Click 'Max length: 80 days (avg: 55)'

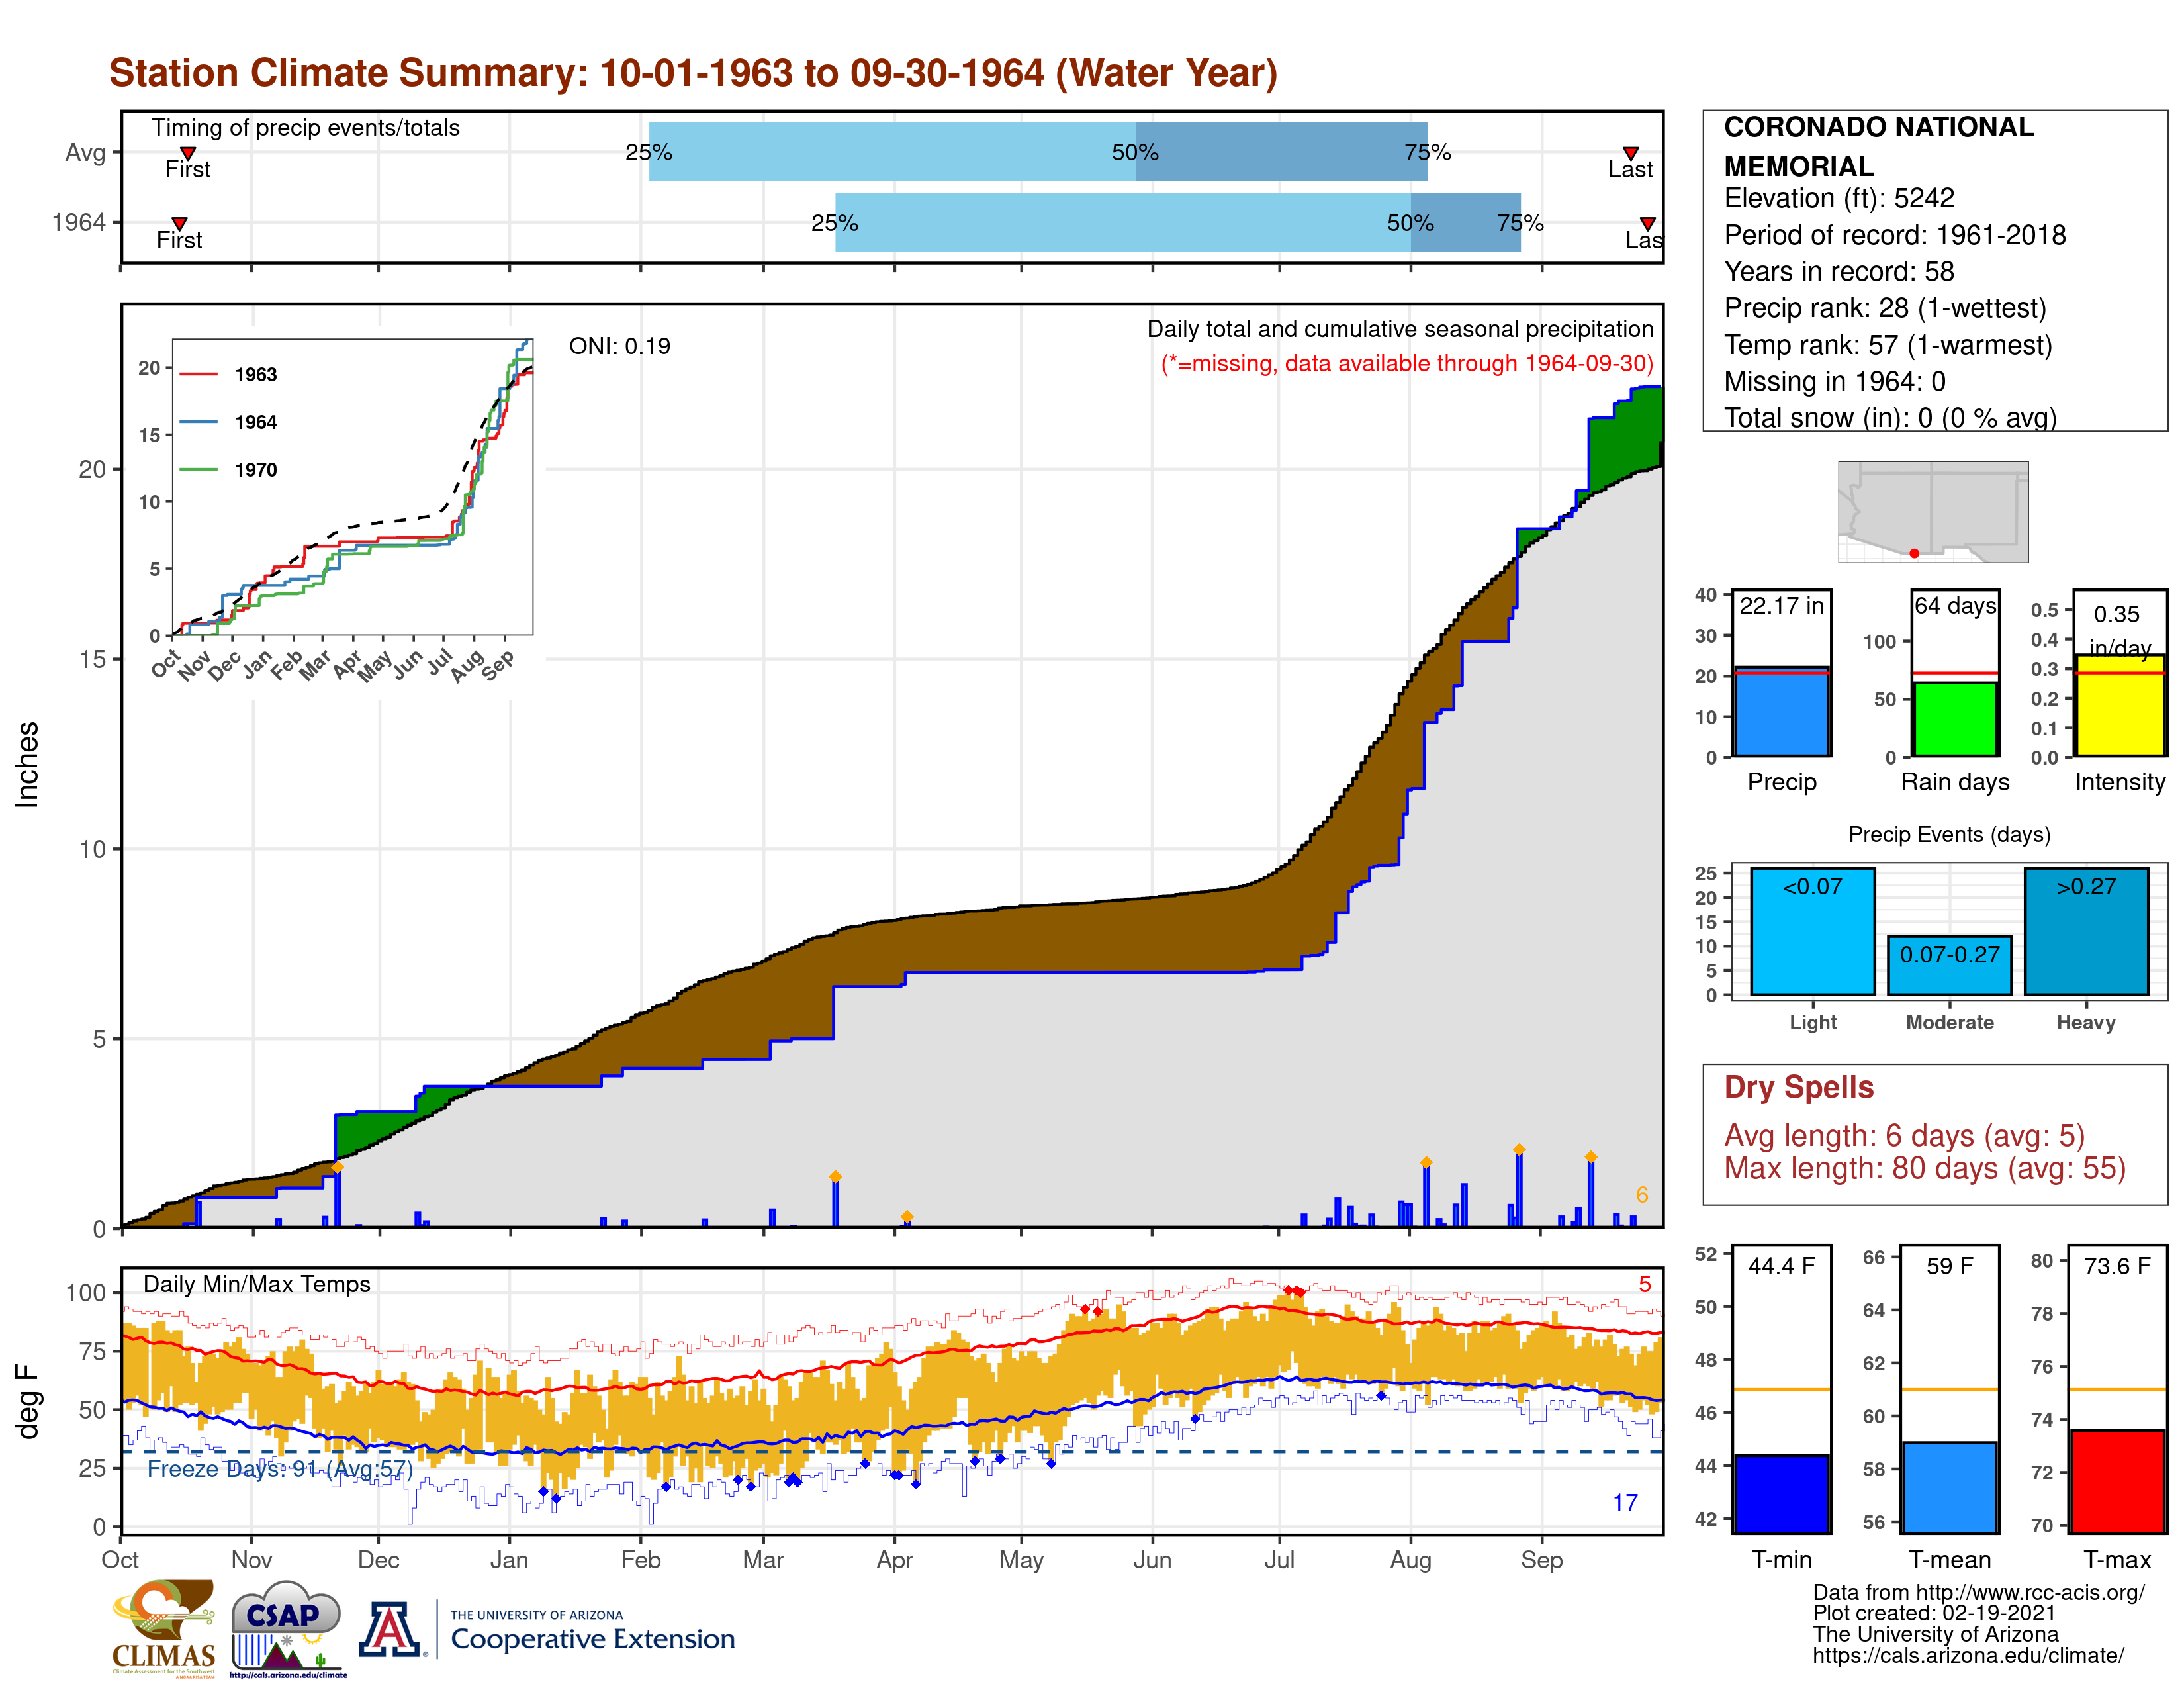click(x=1924, y=1168)
